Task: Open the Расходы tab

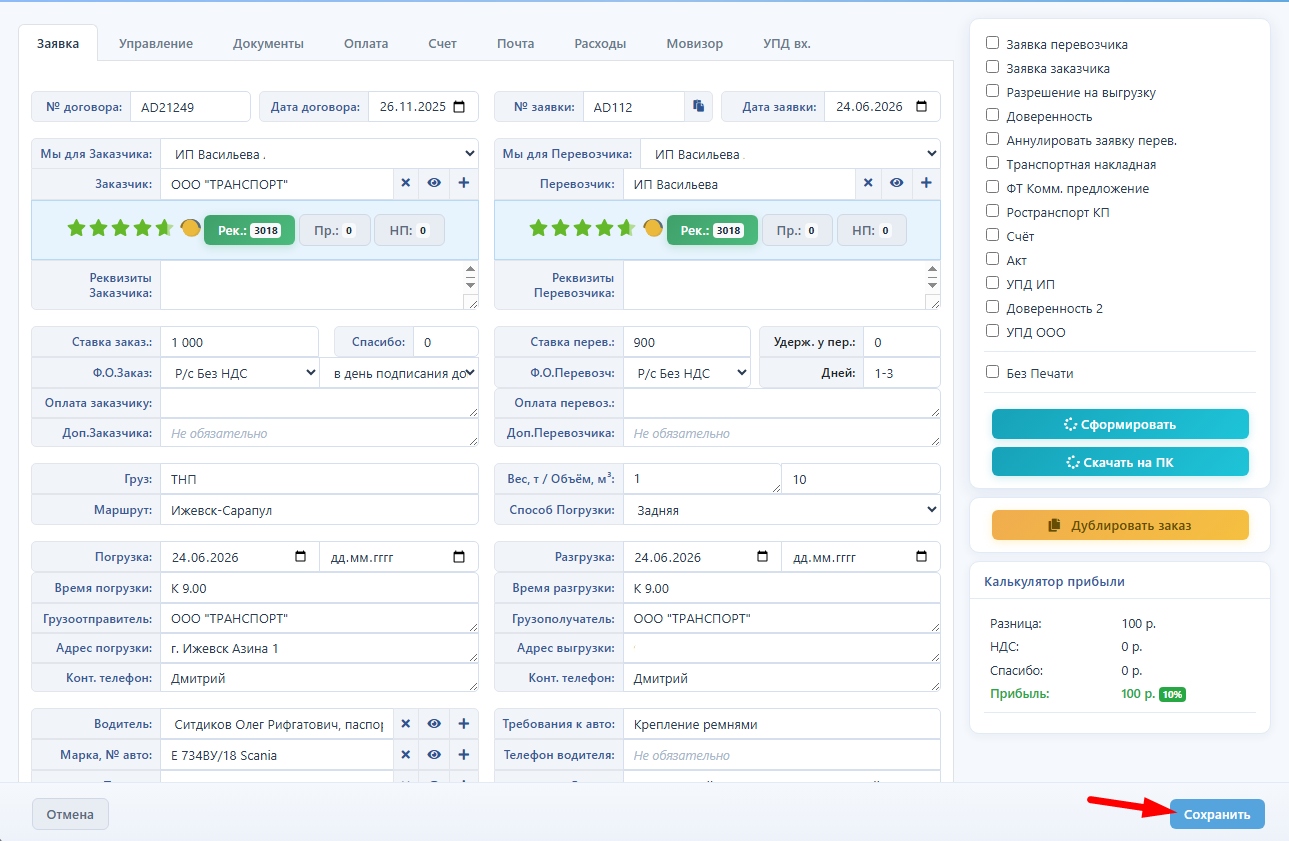Action: coord(600,43)
